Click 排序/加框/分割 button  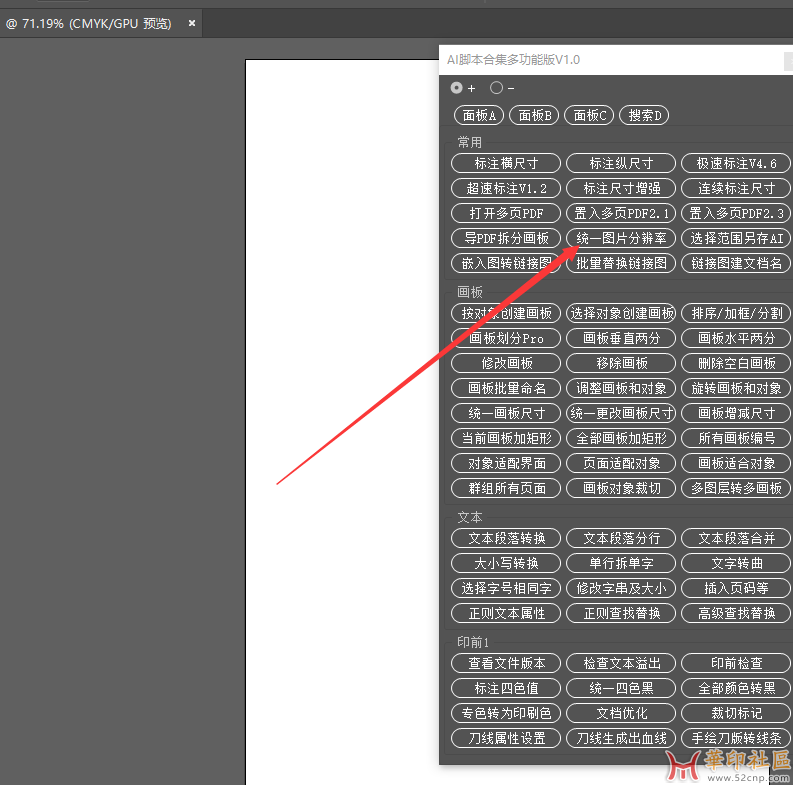click(736, 313)
